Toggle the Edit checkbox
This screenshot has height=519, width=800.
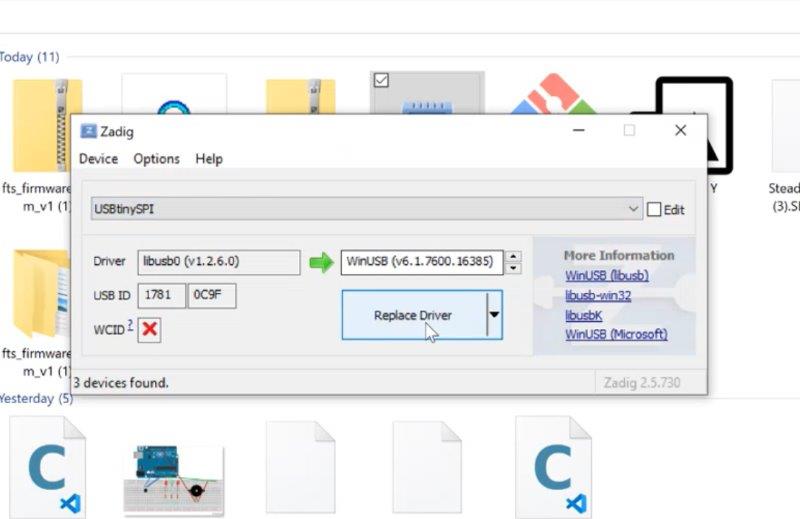tap(654, 210)
